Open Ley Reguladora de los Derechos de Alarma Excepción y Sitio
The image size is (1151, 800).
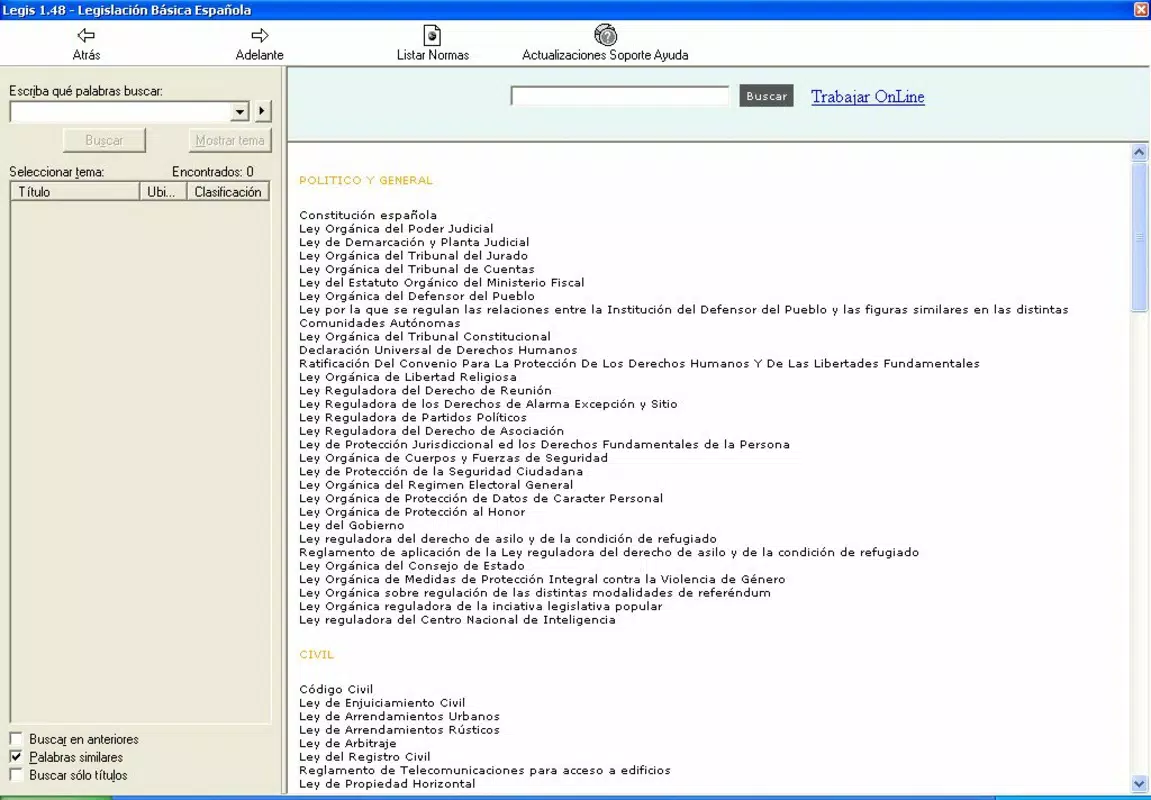pyautogui.click(x=487, y=404)
